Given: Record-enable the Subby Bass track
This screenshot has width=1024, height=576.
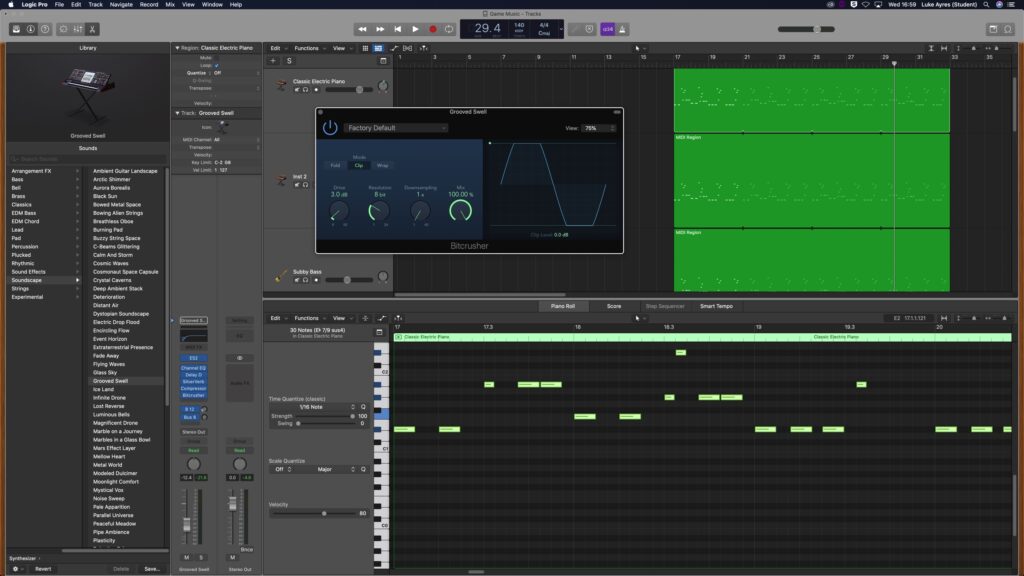Looking at the screenshot, I should [x=316, y=280].
